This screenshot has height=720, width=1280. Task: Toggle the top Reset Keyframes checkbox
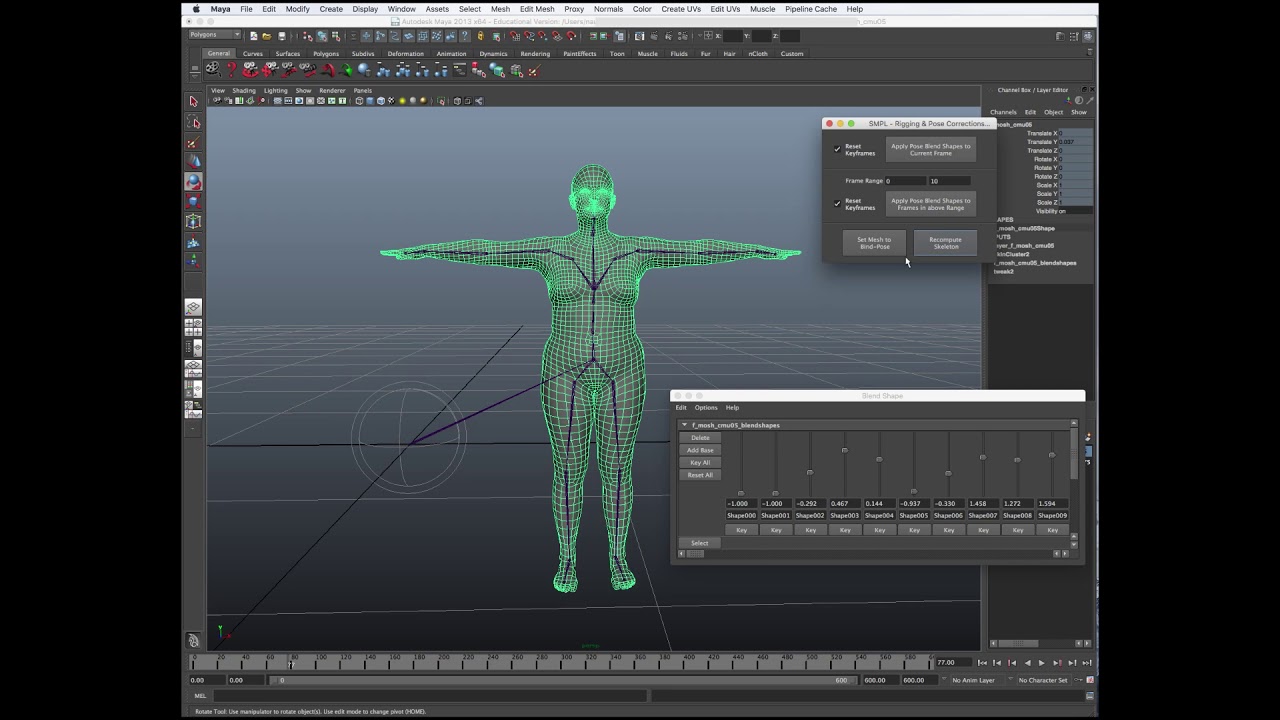click(x=838, y=149)
